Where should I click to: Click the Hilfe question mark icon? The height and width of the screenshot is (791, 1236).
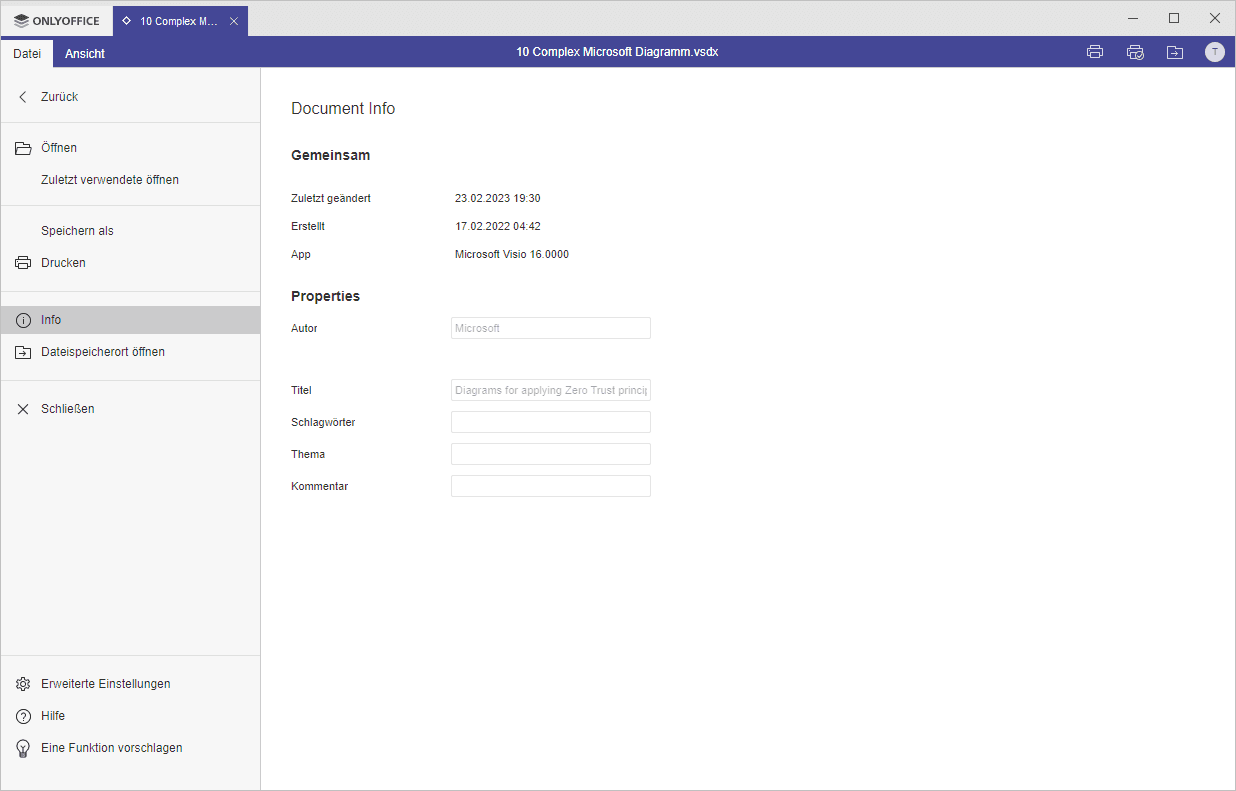click(23, 716)
